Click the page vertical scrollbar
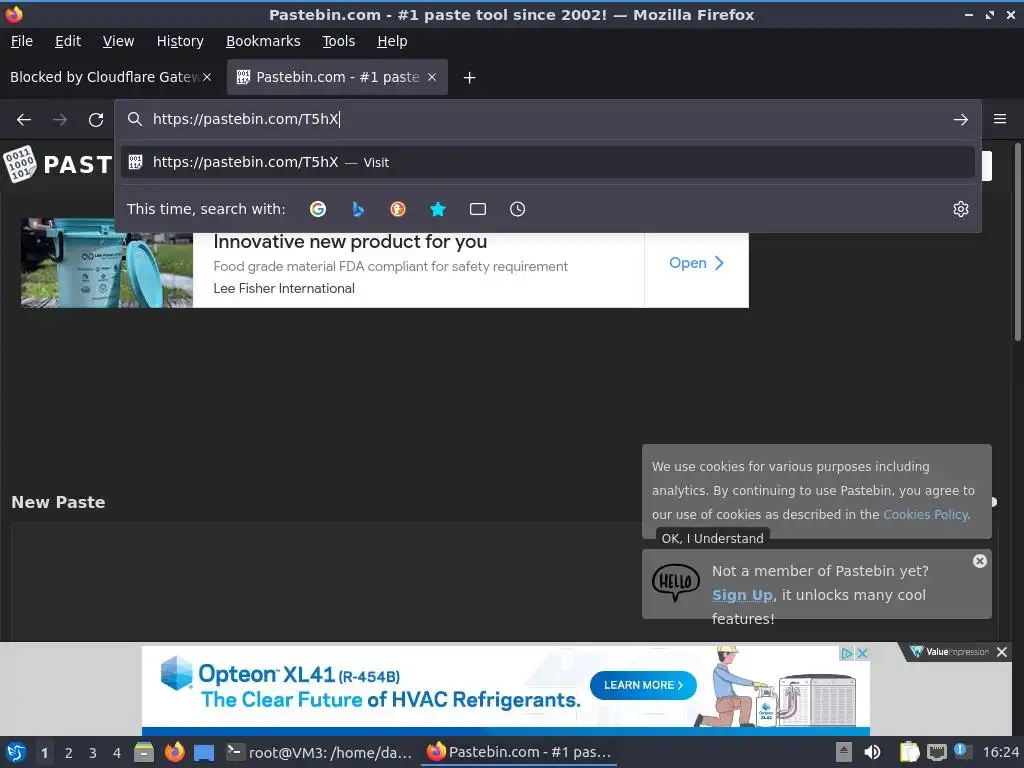This screenshot has width=1024, height=768. [1017, 242]
